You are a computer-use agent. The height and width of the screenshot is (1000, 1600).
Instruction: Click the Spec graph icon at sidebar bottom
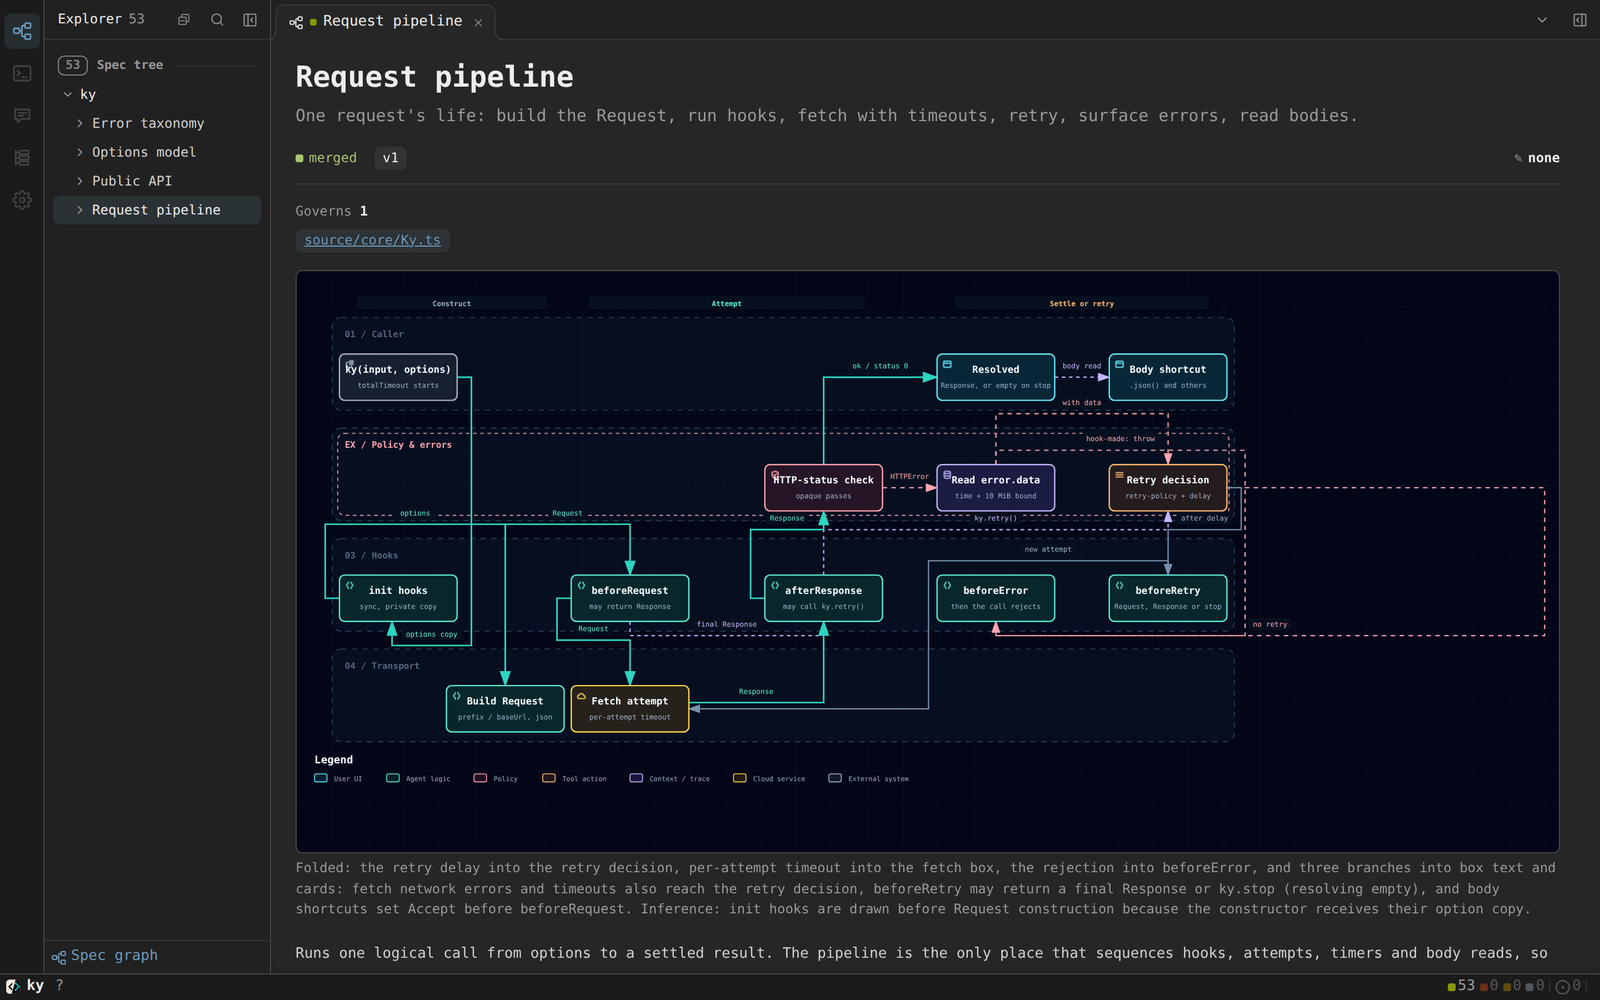(x=59, y=956)
